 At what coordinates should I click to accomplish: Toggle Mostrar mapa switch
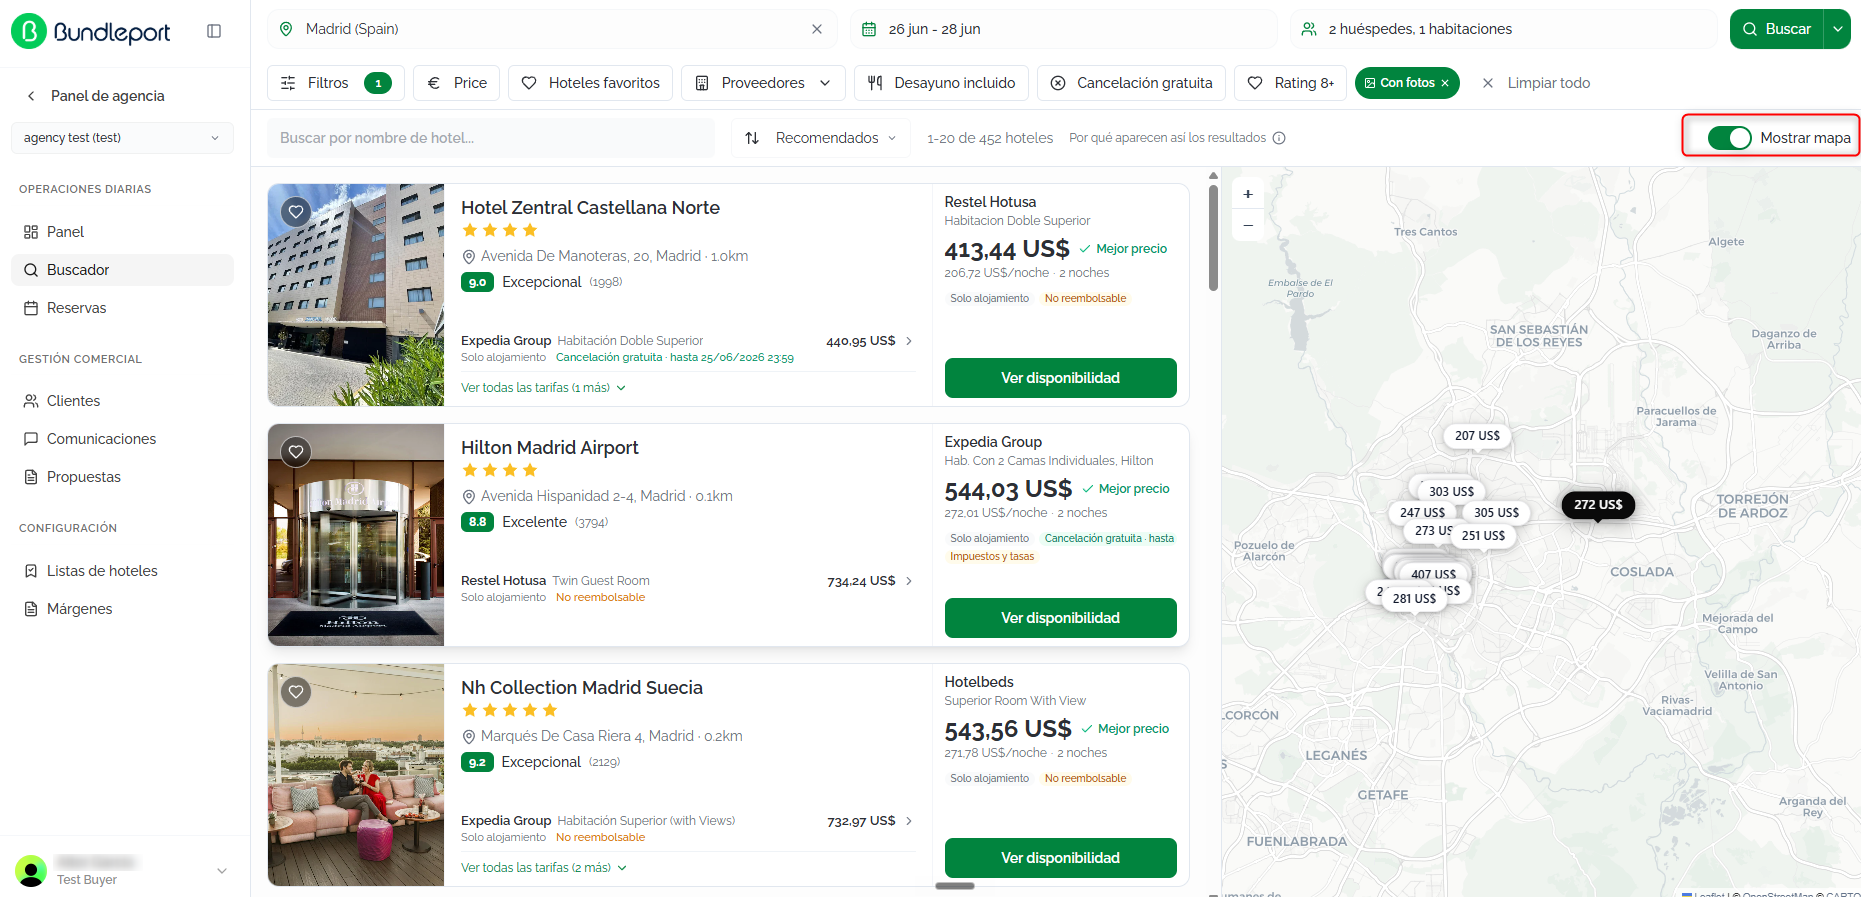coord(1729,138)
